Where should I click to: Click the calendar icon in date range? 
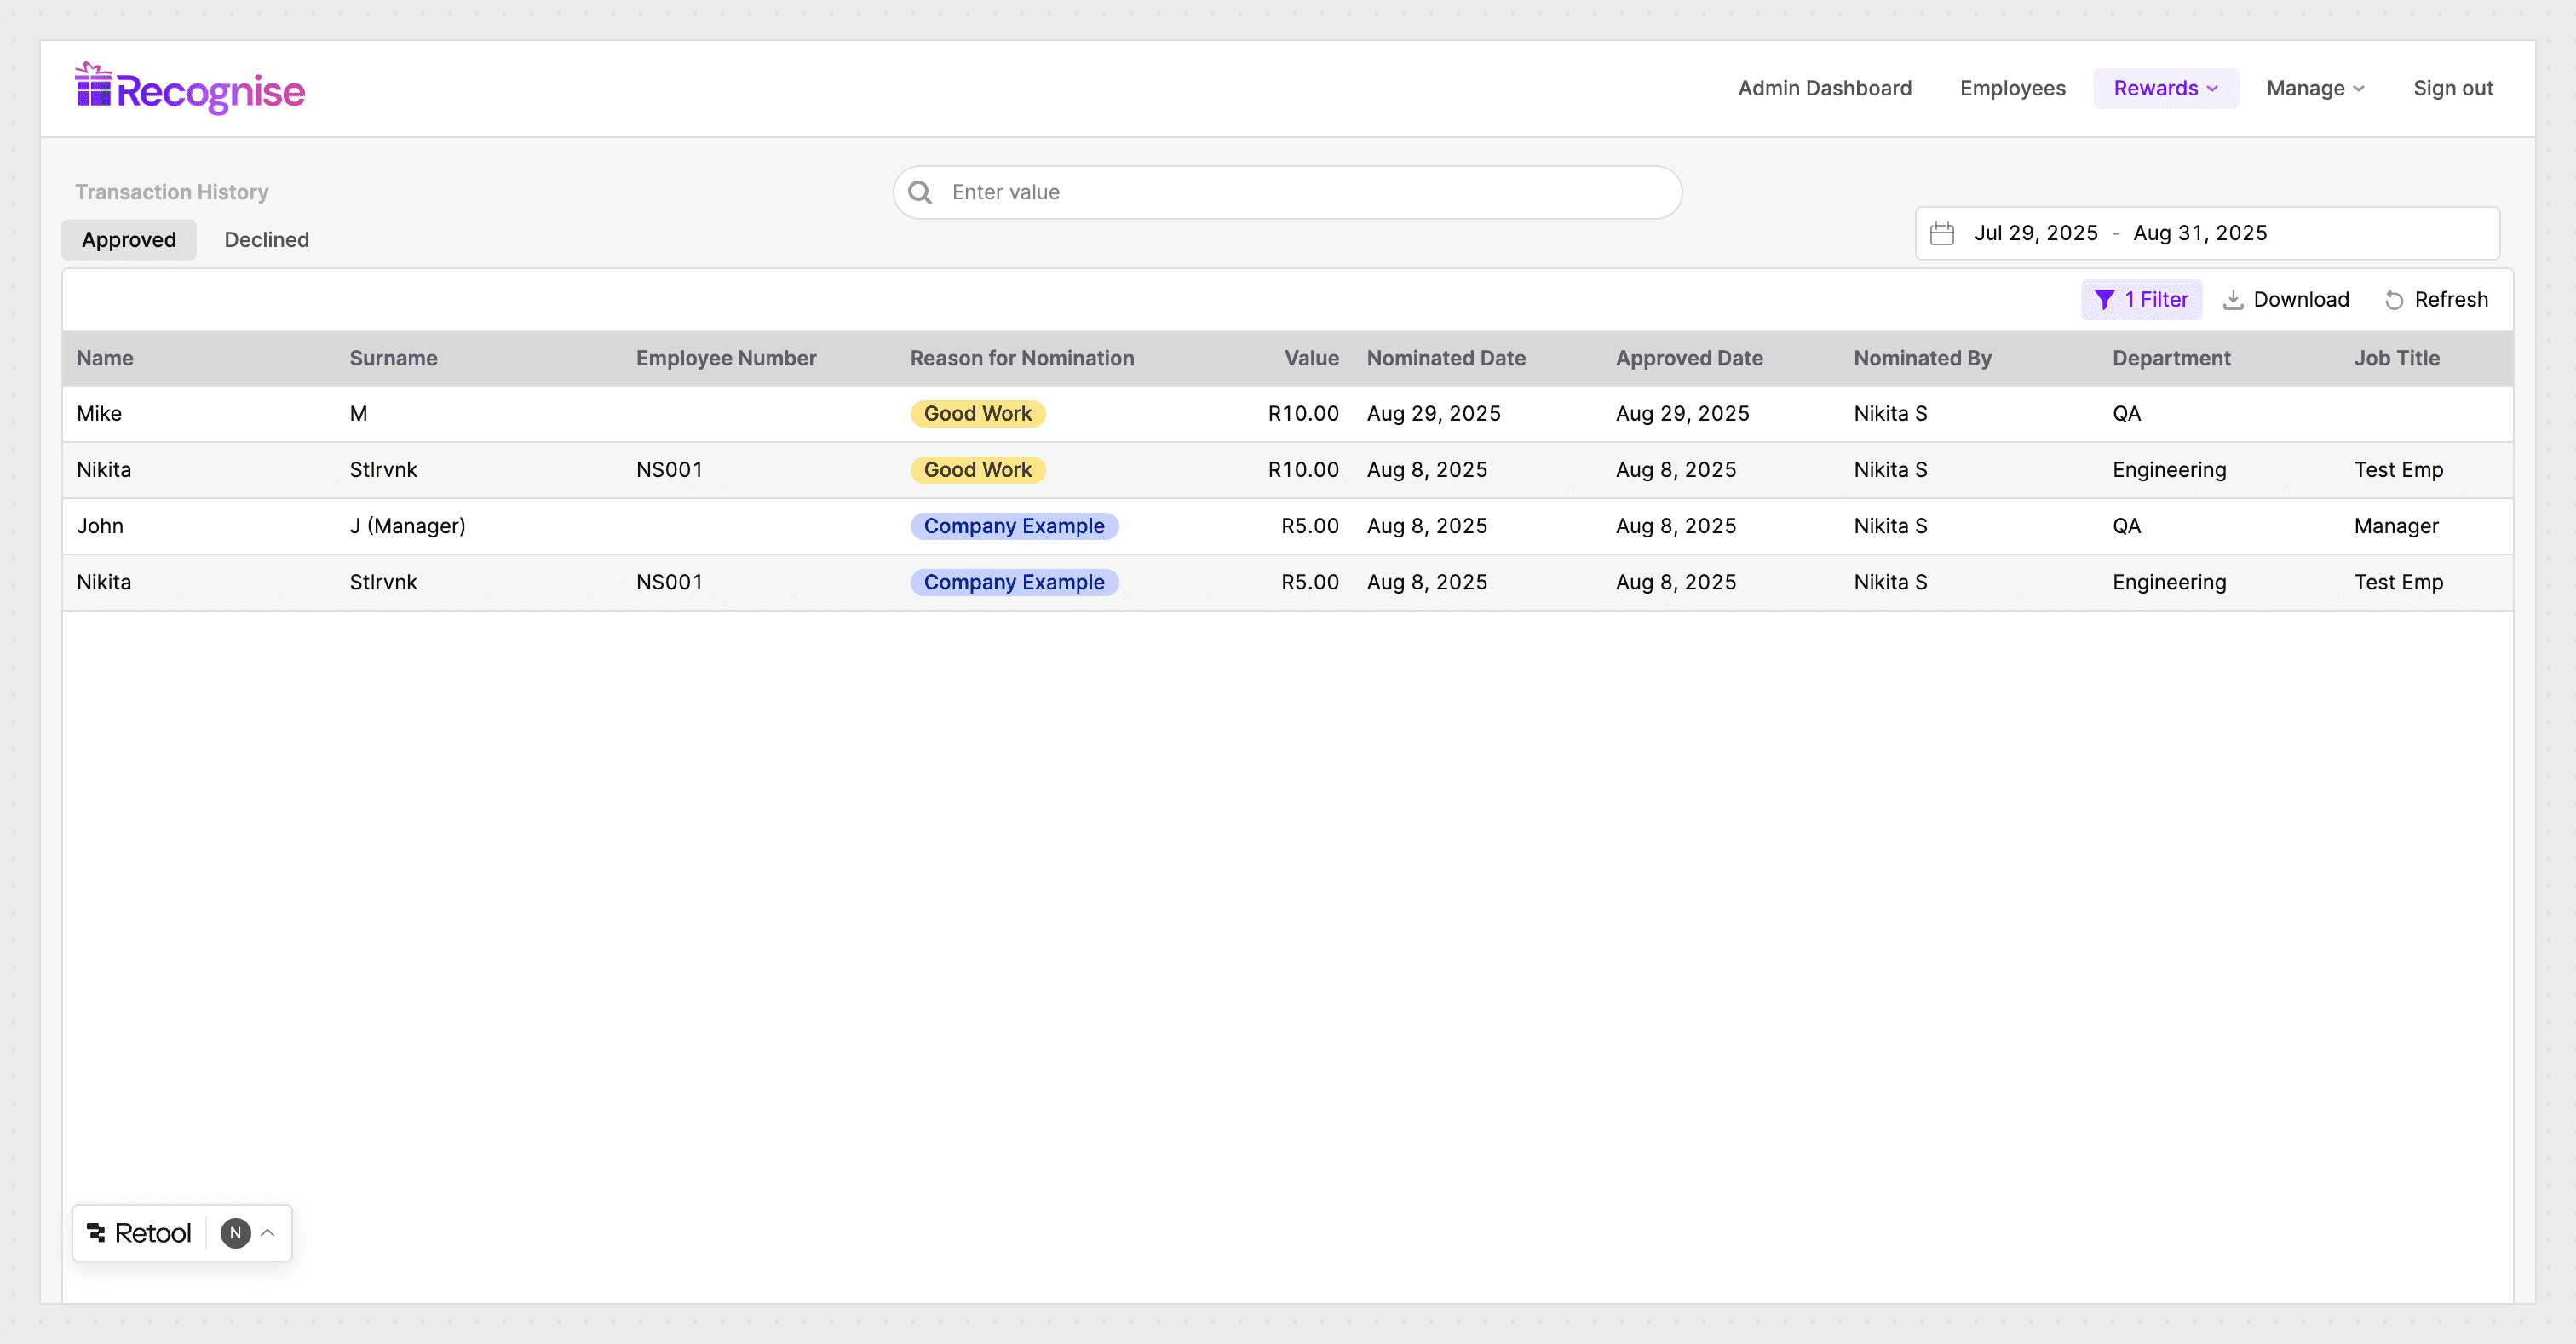click(x=1941, y=233)
